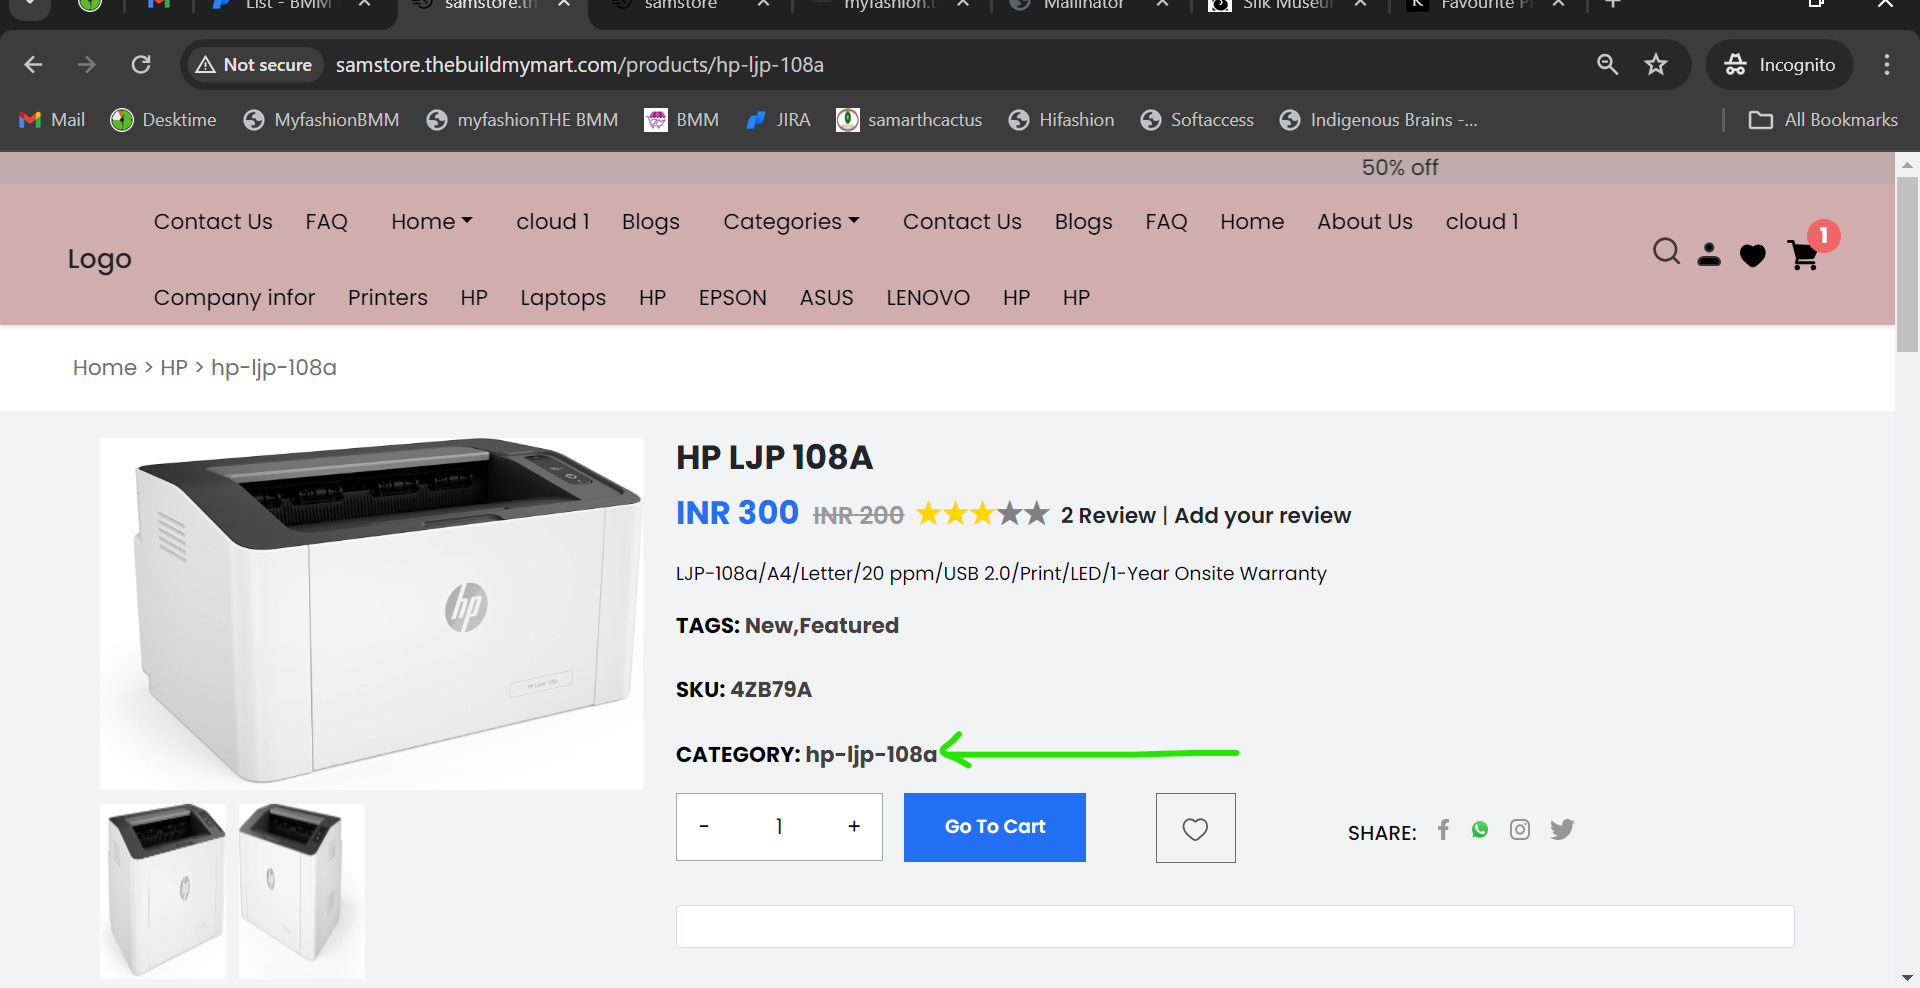Open the user account profile icon
This screenshot has height=988, width=1920.
[1709, 255]
